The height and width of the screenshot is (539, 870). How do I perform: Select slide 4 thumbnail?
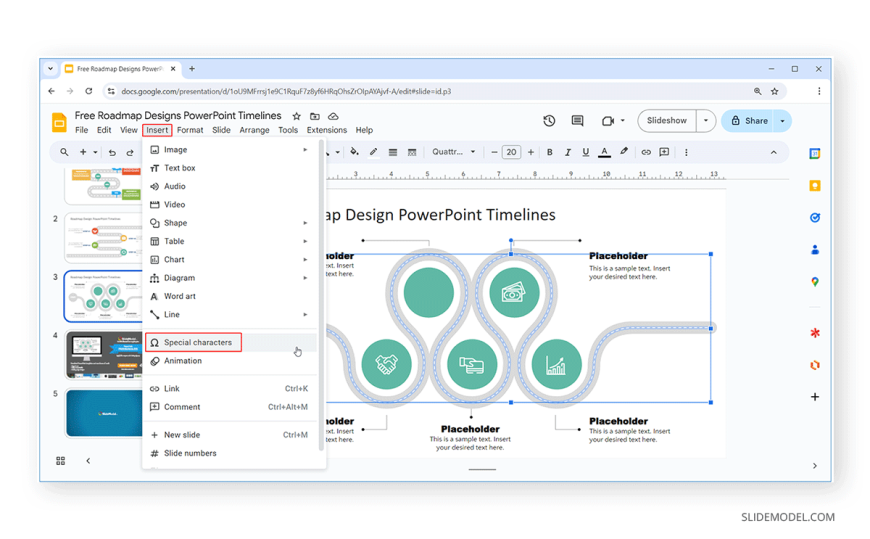click(104, 355)
